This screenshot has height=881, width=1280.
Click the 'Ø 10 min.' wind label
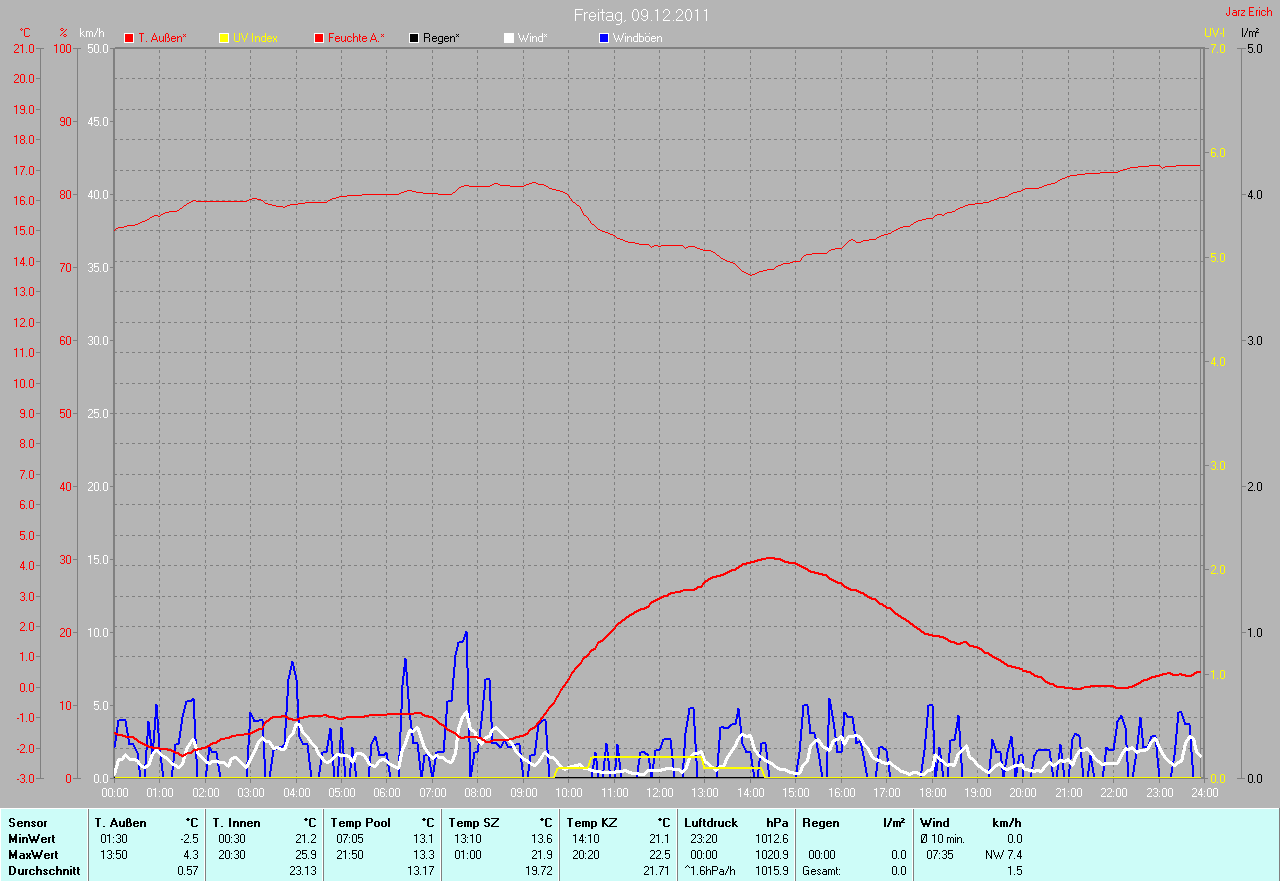[943, 839]
